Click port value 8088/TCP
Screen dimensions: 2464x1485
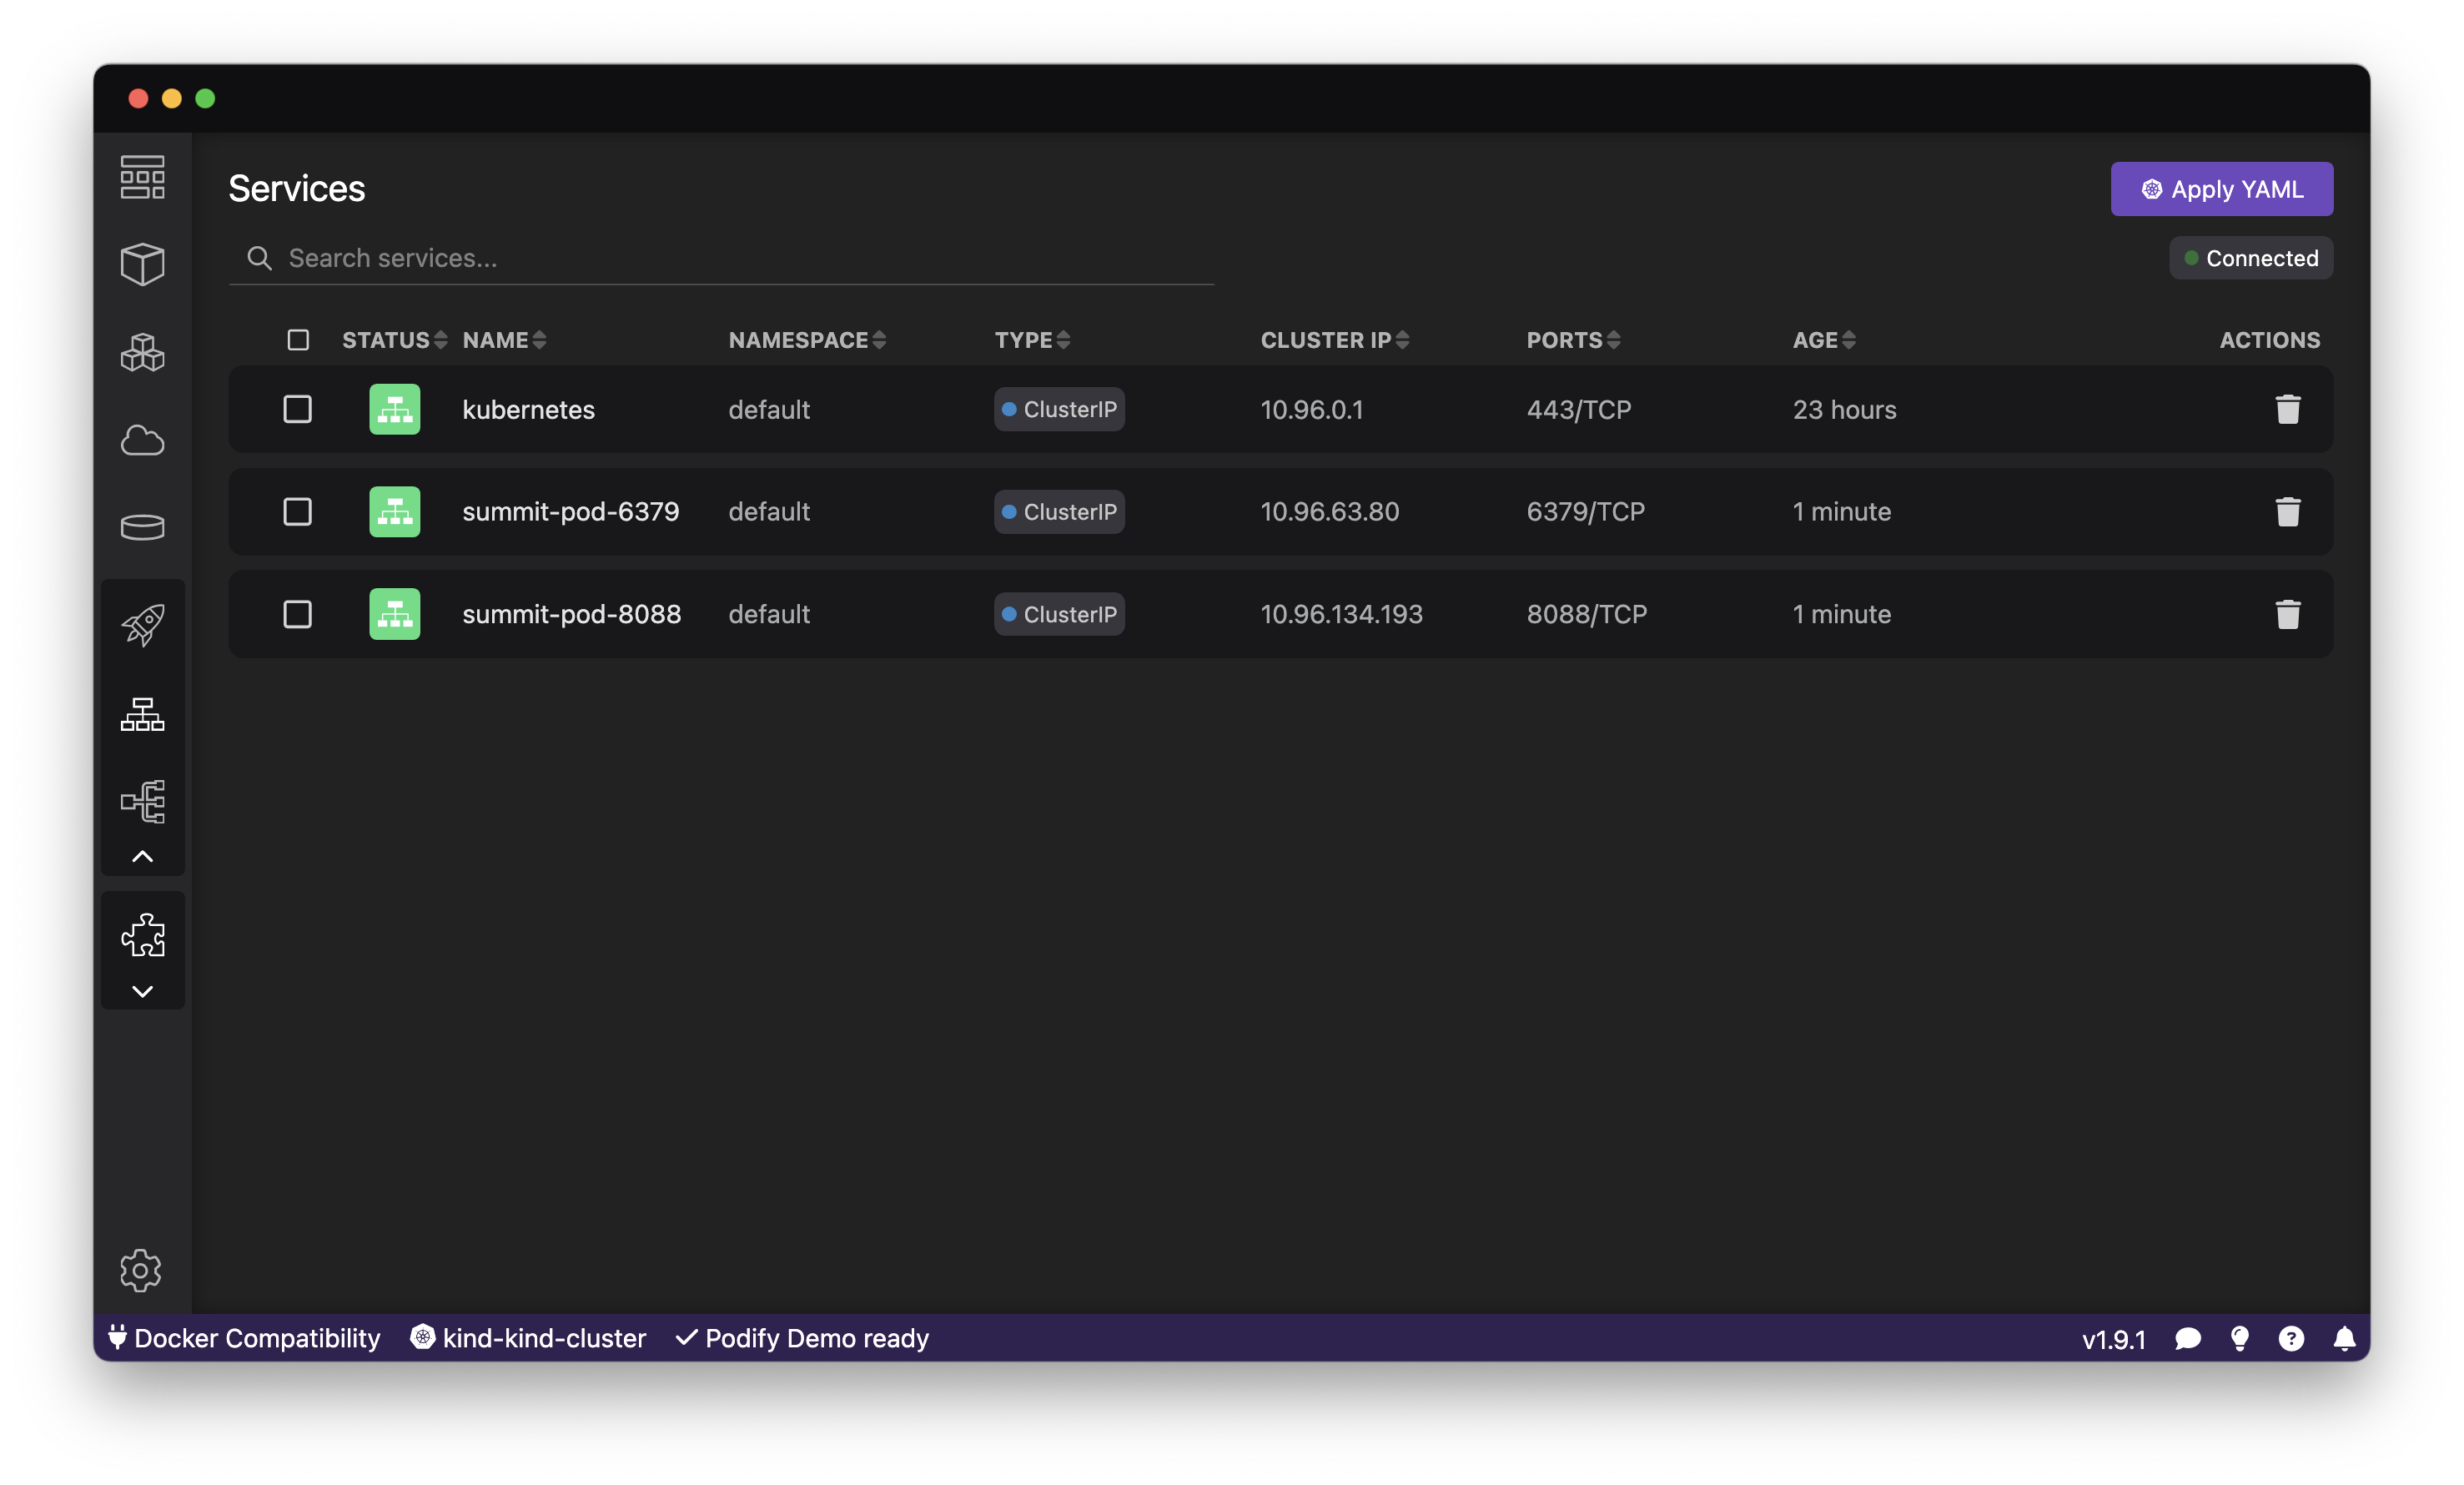[x=1586, y=614]
